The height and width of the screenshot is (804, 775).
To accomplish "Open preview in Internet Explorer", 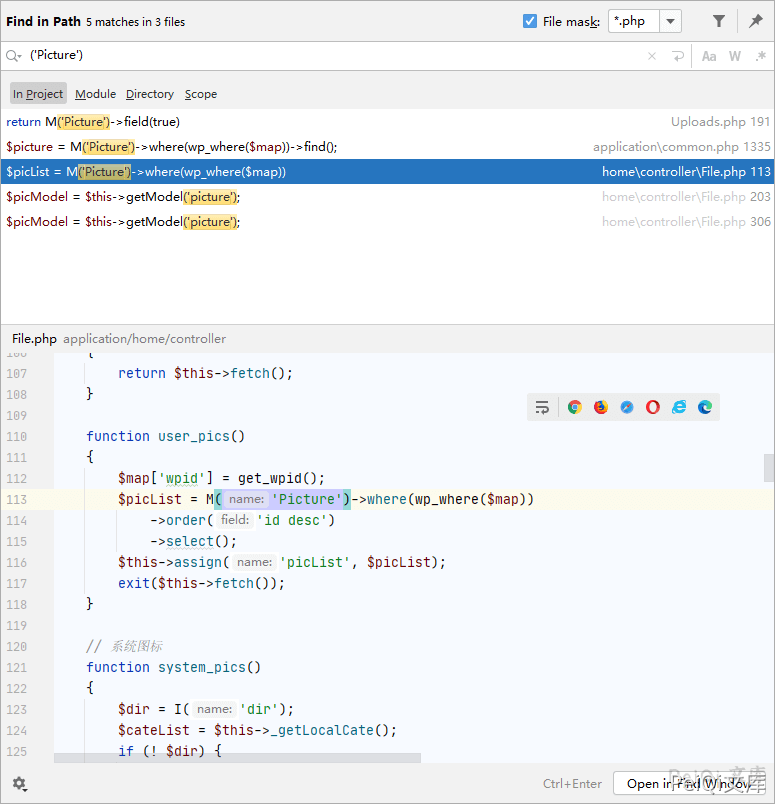I will (x=679, y=407).
